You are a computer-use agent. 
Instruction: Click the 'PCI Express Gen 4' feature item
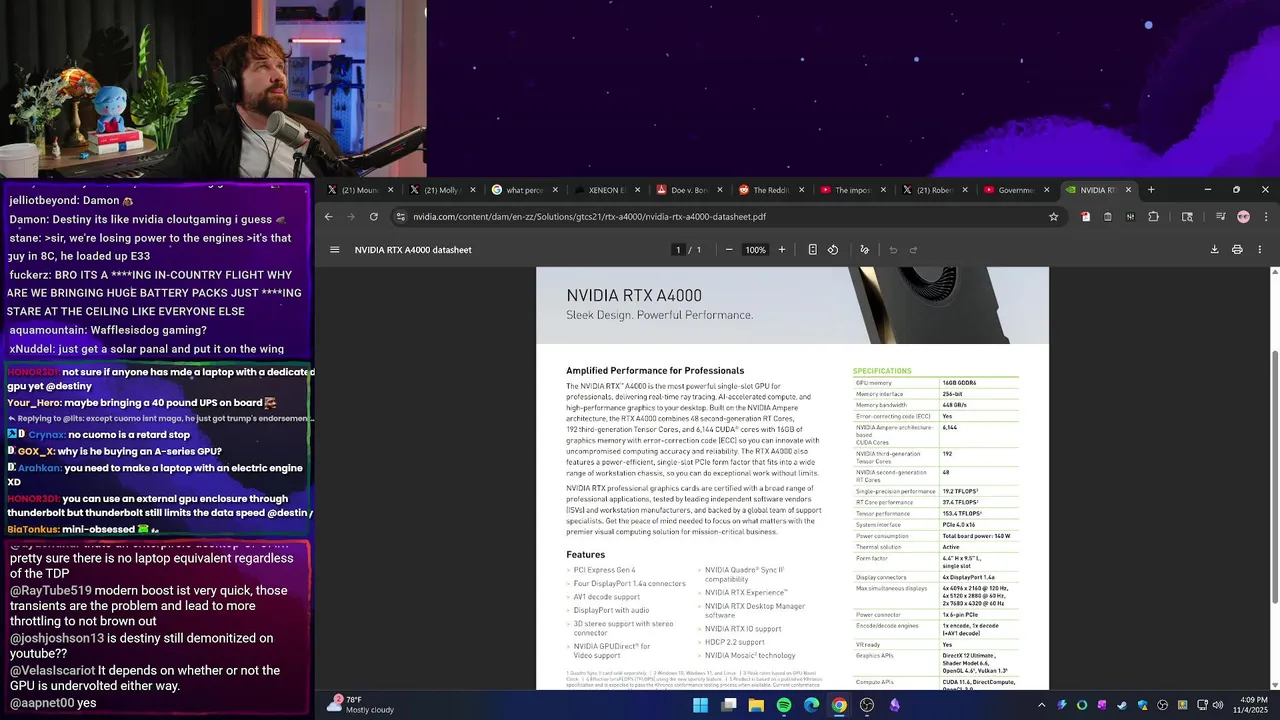(604, 571)
